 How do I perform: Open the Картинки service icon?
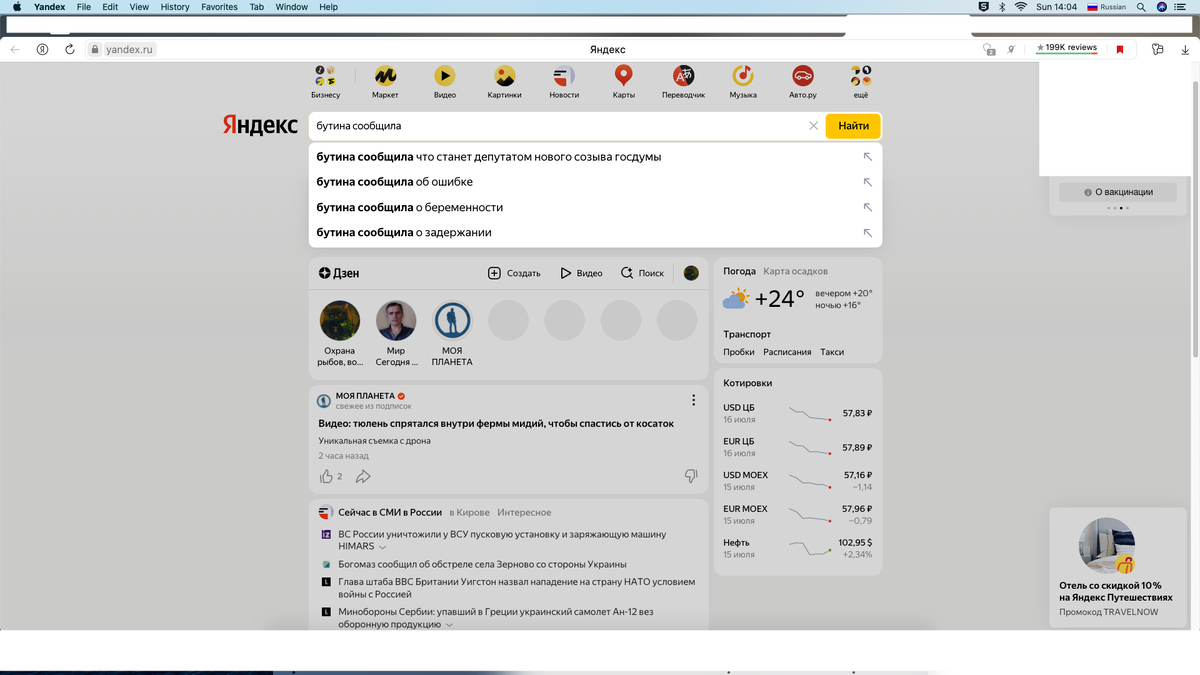505,76
